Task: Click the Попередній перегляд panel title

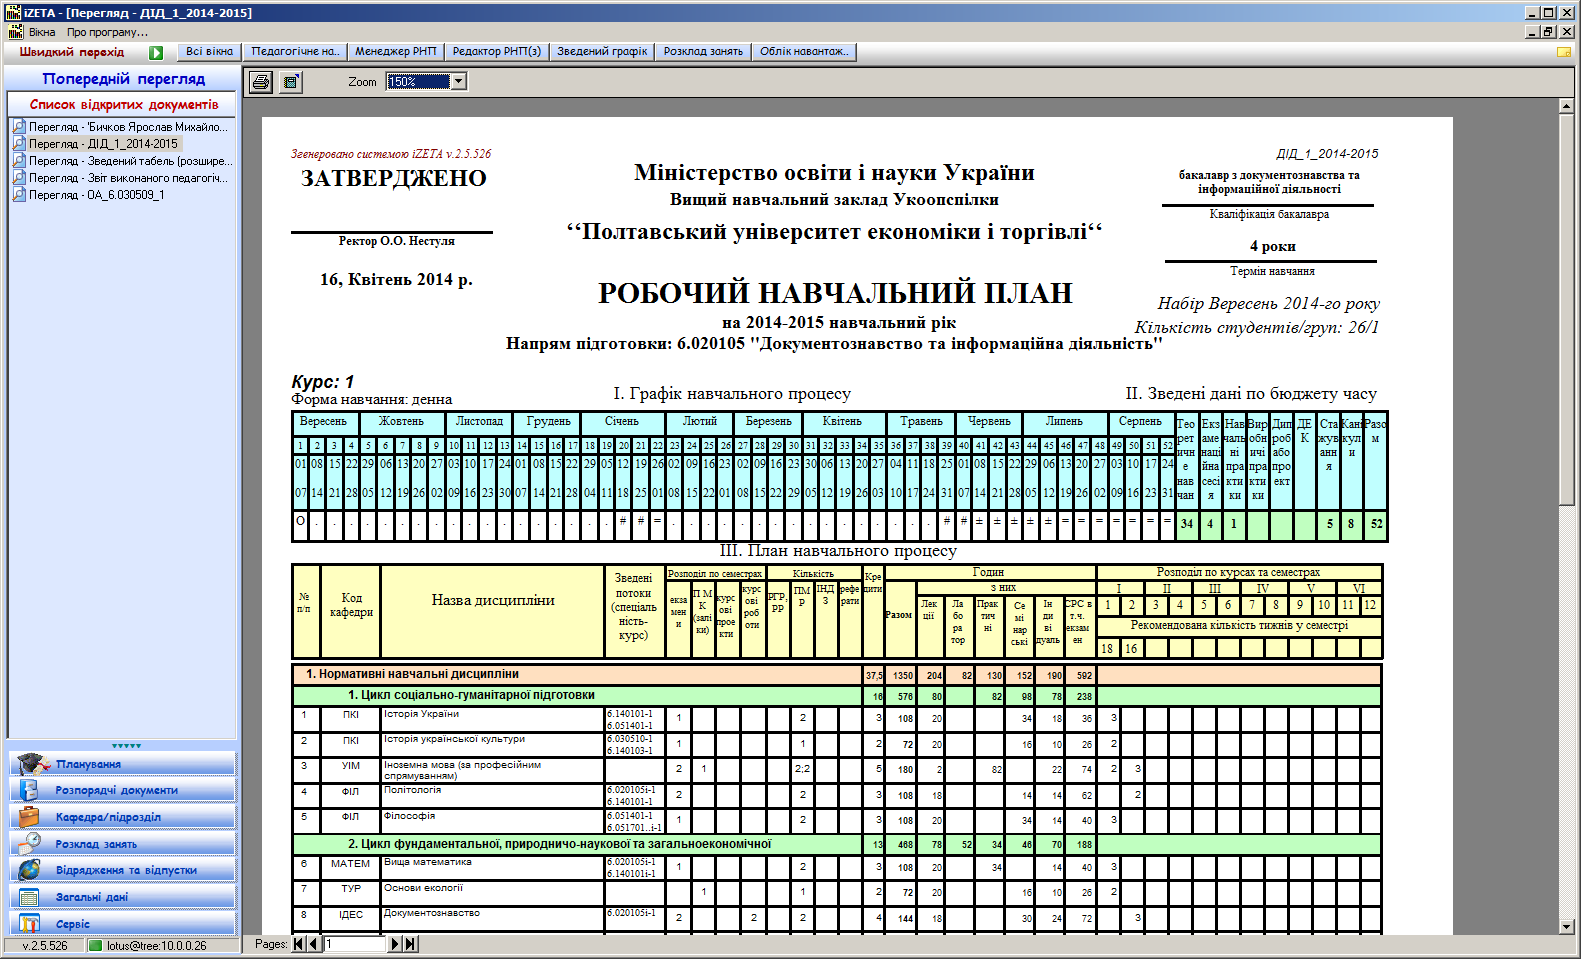Action: coord(123,79)
